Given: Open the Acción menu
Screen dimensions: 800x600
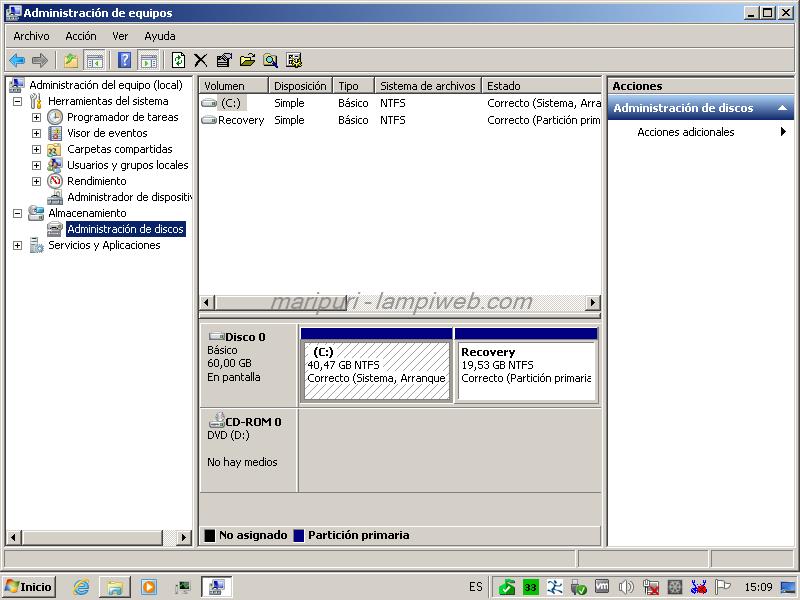Looking at the screenshot, I should tap(81, 36).
